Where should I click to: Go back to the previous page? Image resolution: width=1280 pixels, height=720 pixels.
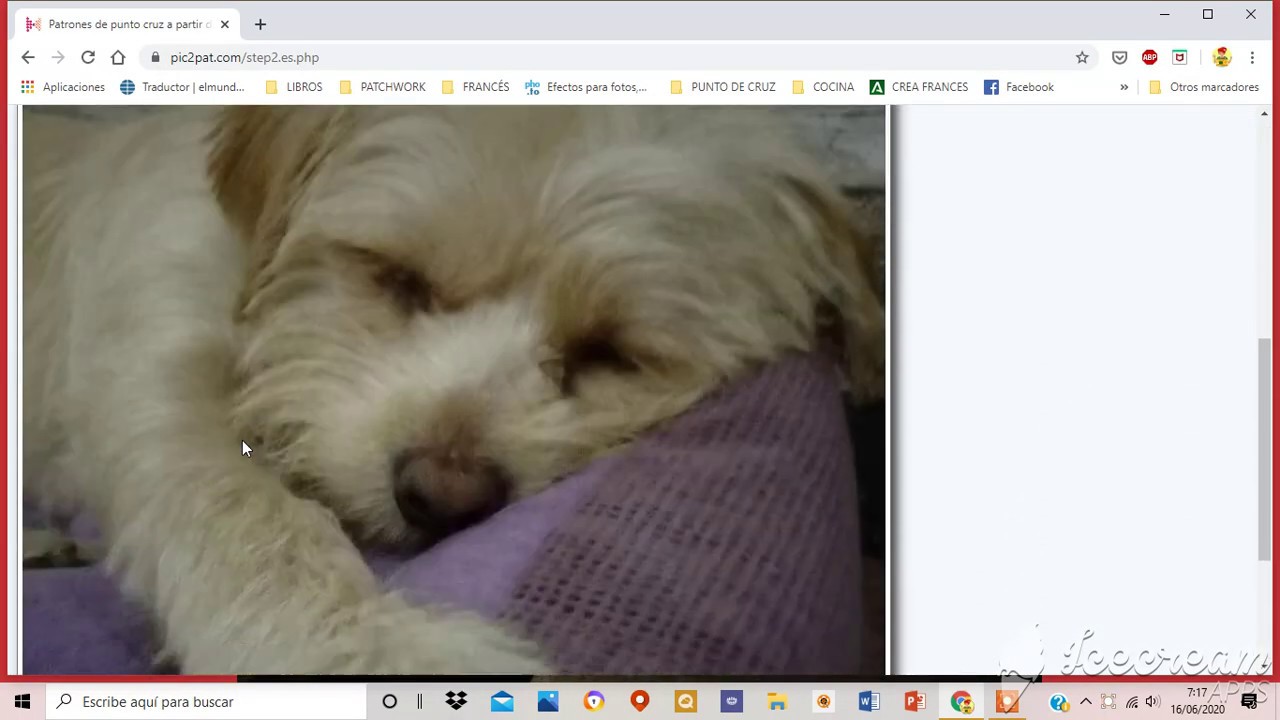(x=28, y=57)
